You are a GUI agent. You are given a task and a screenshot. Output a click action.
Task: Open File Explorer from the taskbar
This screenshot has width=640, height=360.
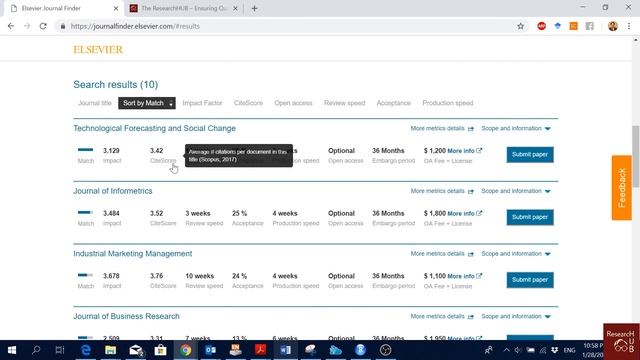click(110, 350)
